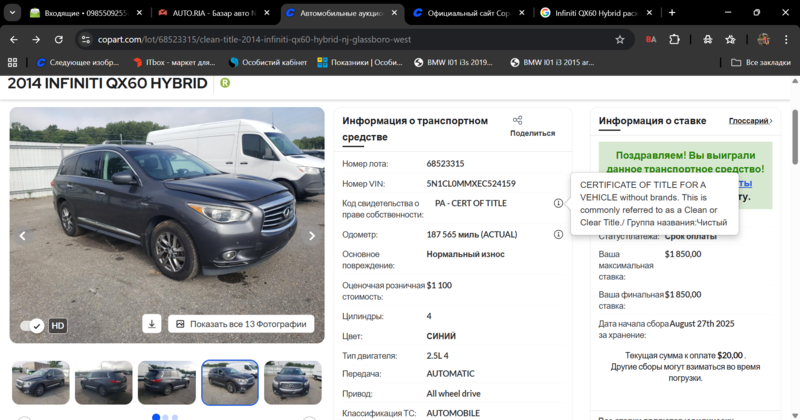Show the next vehicle photo
Screen dimensions: 800x420
312,236
